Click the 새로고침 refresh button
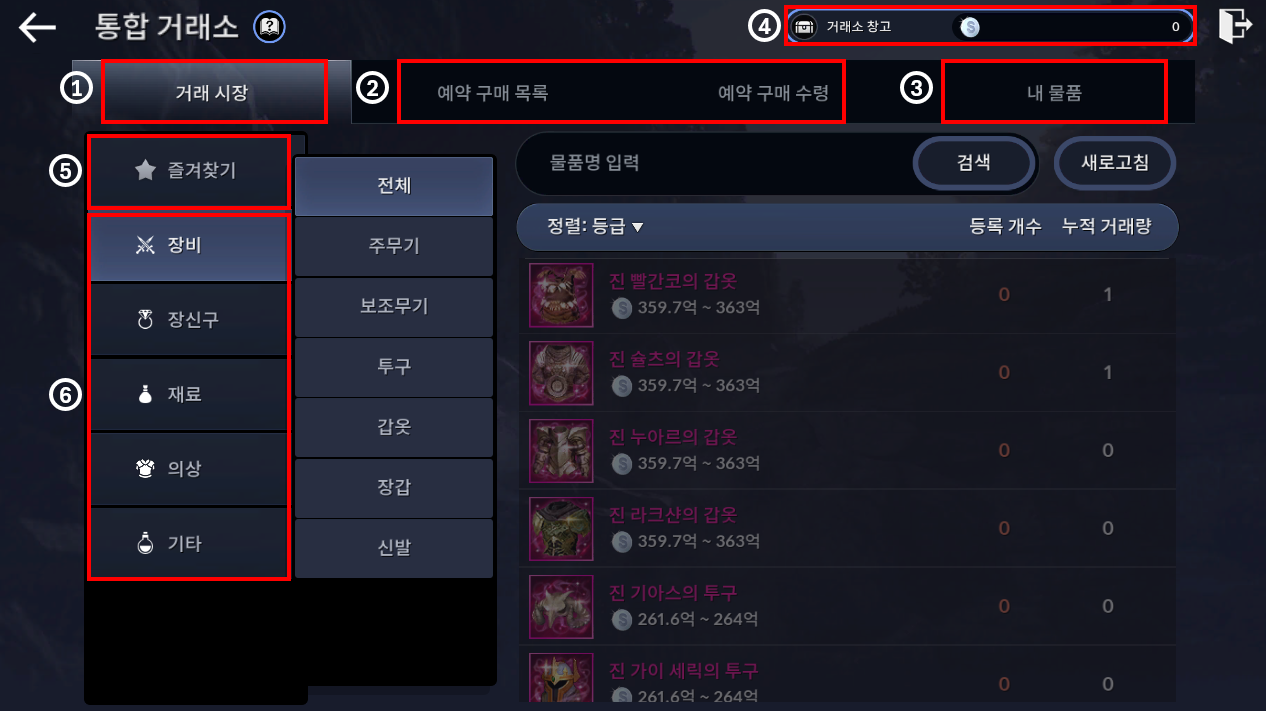Image resolution: width=1266 pixels, height=711 pixels. click(1115, 162)
